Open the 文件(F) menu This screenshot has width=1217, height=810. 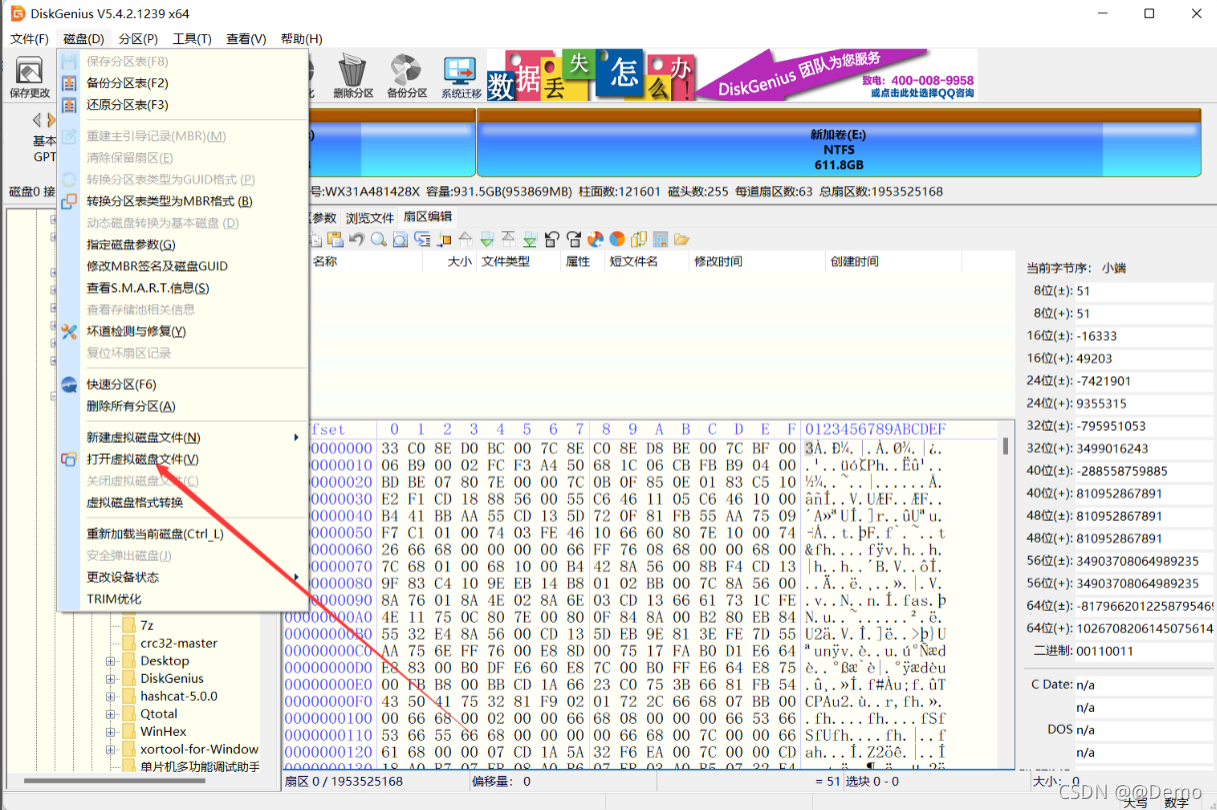[29, 39]
